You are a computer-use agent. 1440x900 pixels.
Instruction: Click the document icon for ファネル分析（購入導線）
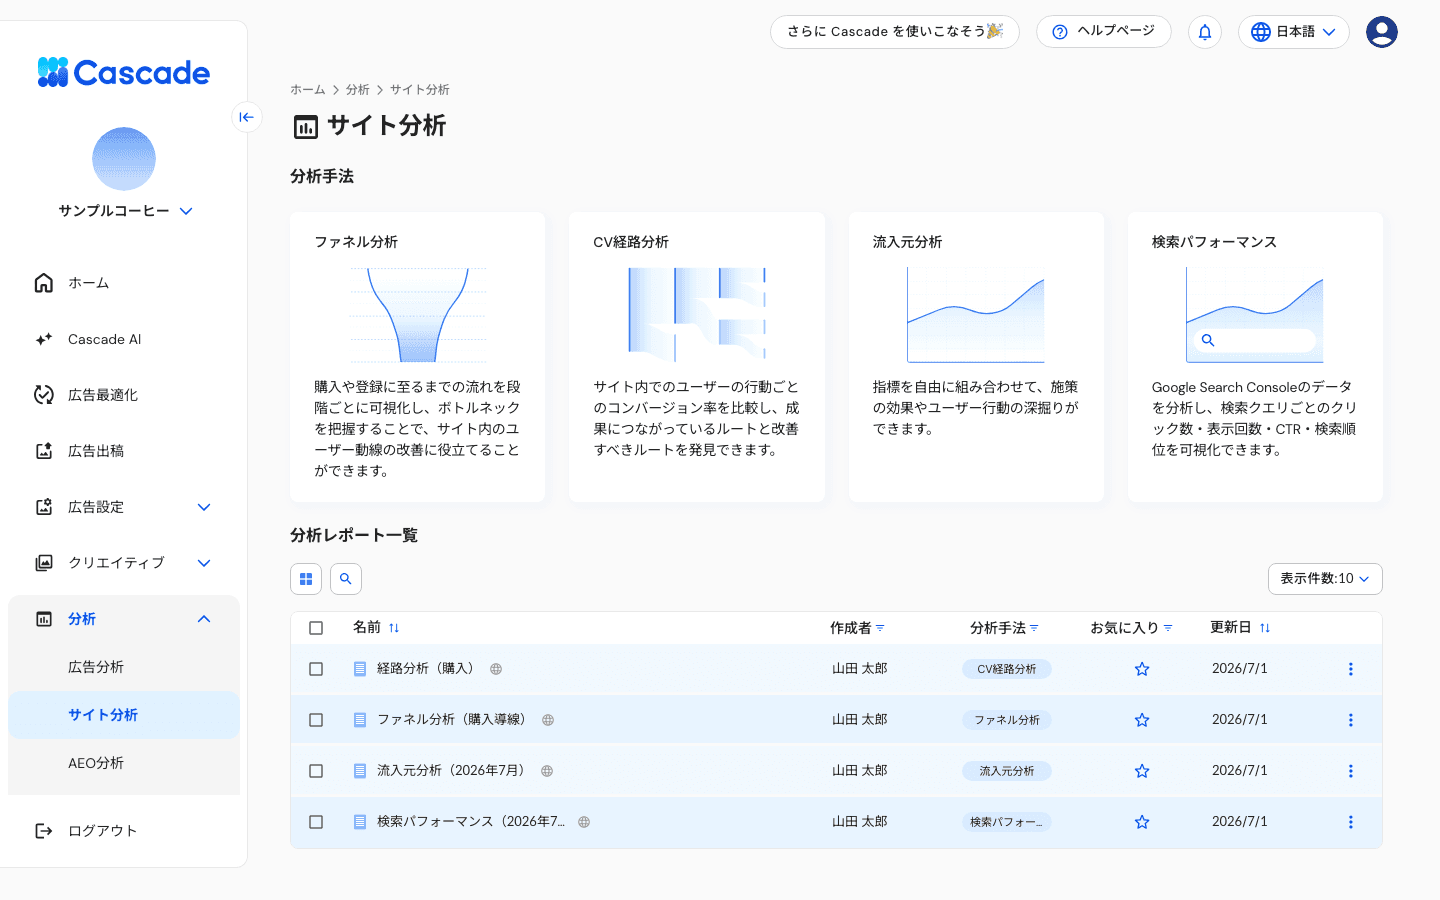pos(360,720)
